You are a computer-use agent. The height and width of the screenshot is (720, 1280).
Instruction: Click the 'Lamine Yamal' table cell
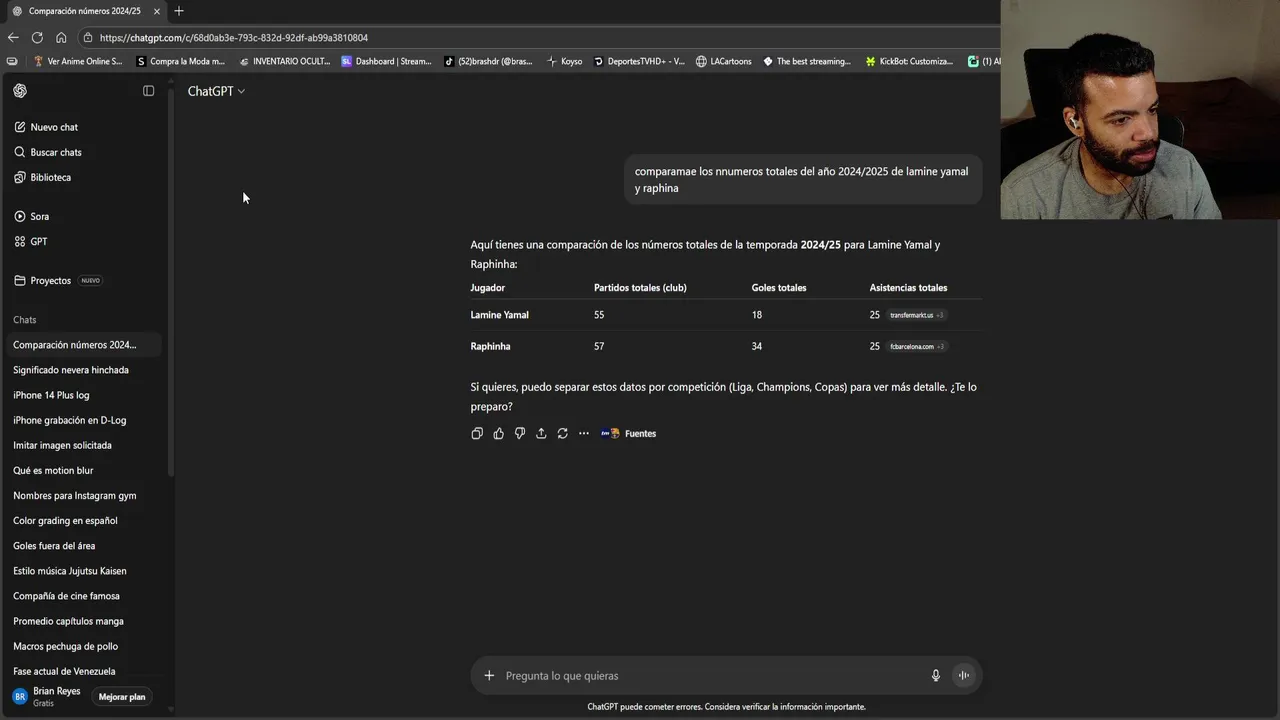(x=500, y=315)
